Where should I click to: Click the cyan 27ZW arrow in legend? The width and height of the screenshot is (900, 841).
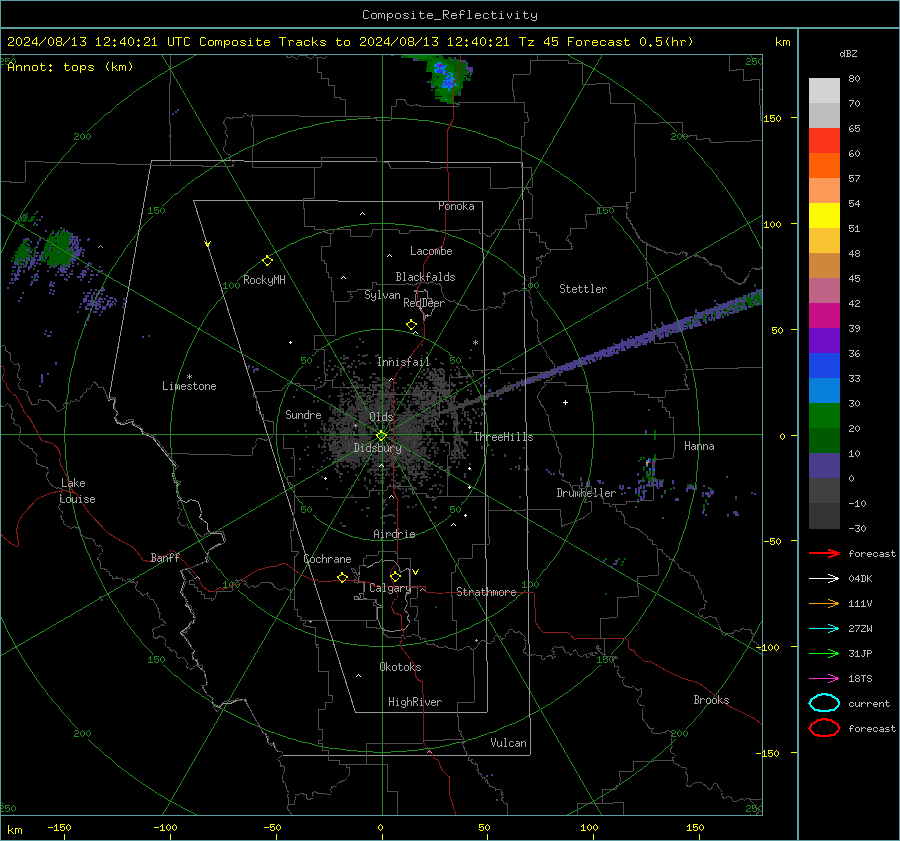pyautogui.click(x=824, y=629)
